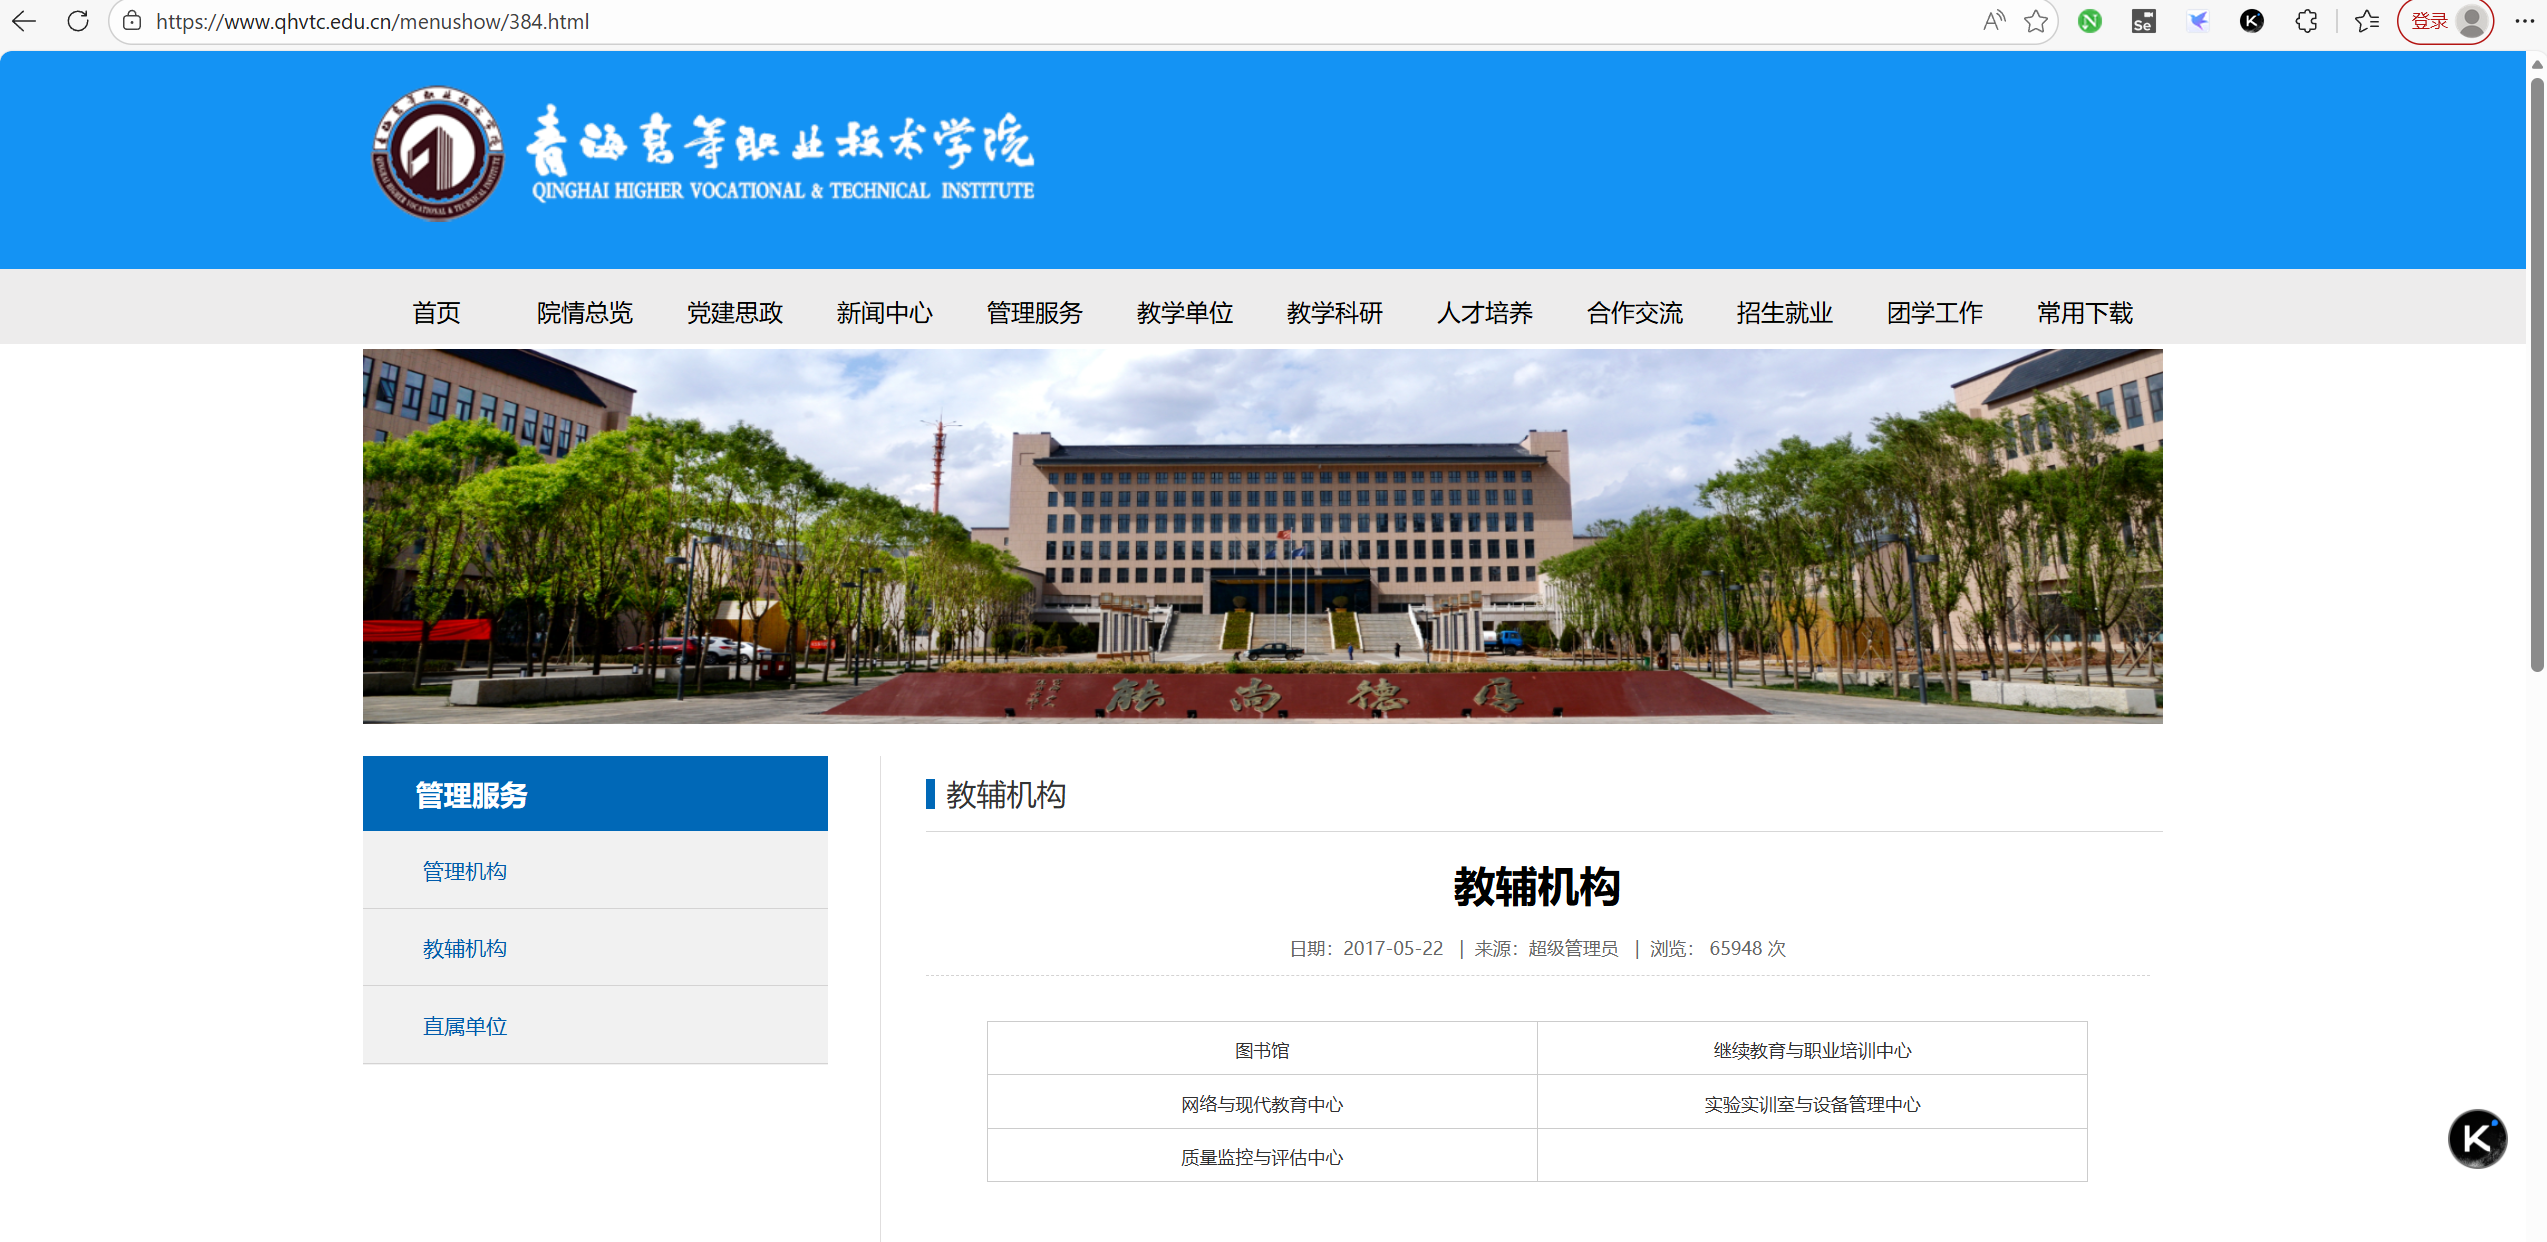2547x1242 pixels.
Task: Open 教学科研 menu item
Action: (x=1335, y=313)
